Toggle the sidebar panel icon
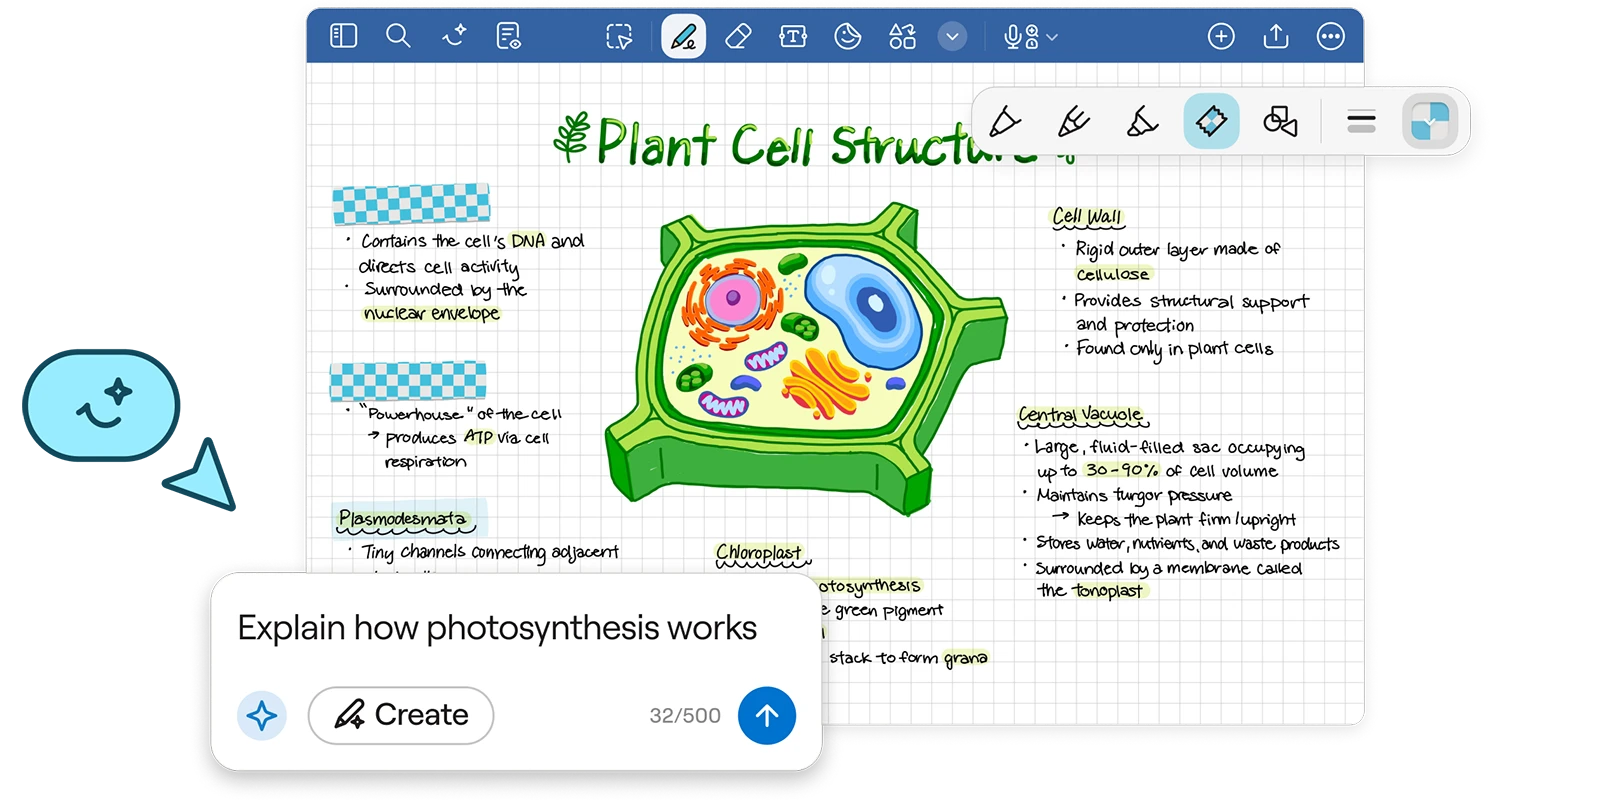The height and width of the screenshot is (800, 1600). click(343, 36)
